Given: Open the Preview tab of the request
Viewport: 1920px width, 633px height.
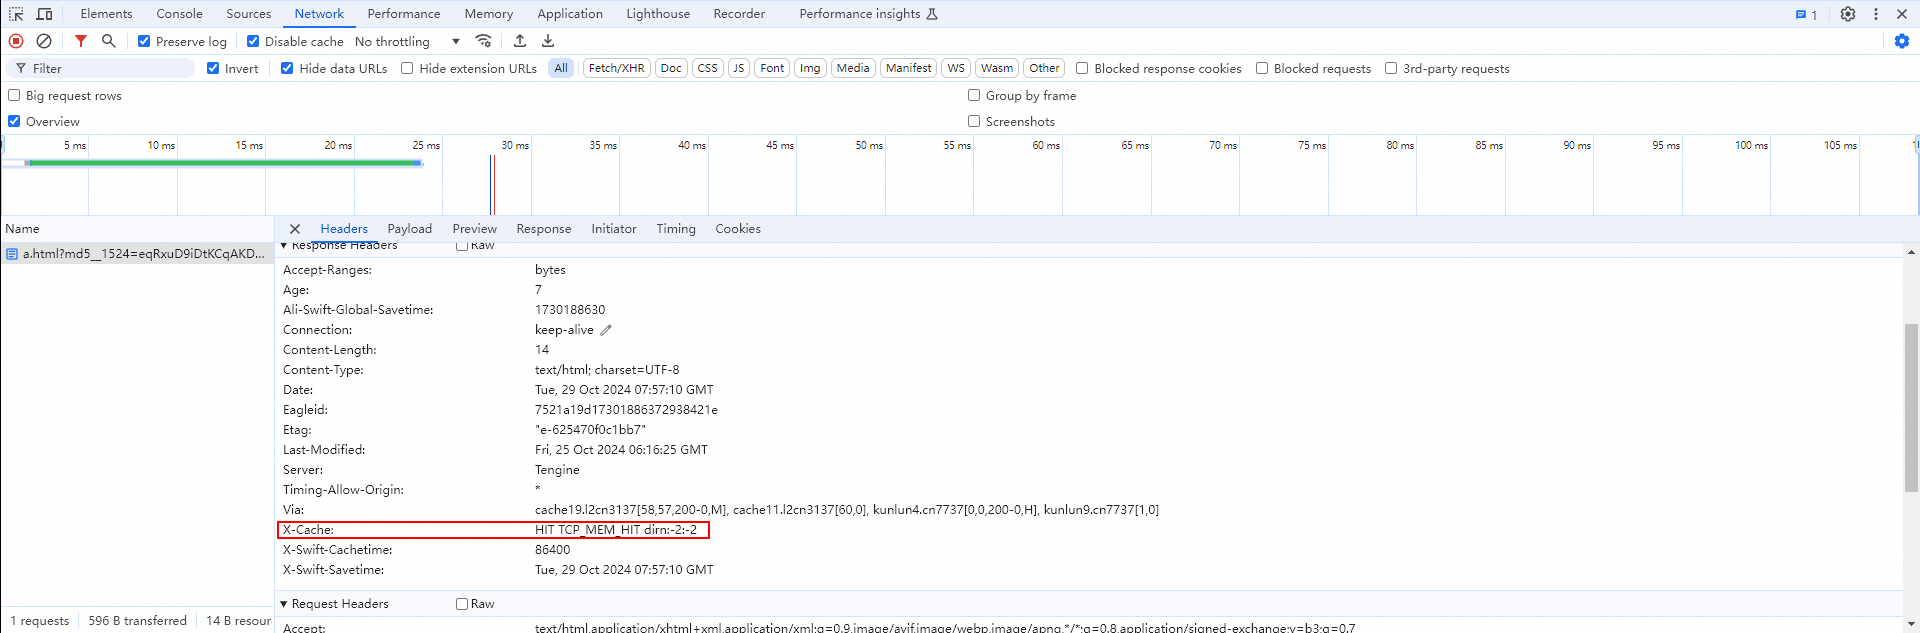Looking at the screenshot, I should (475, 229).
